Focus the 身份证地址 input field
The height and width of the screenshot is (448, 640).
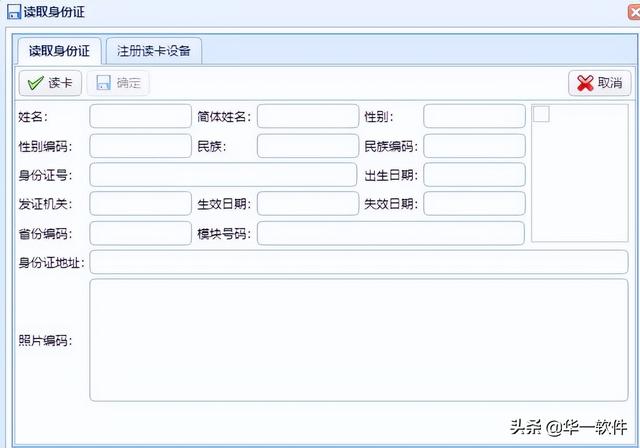tap(359, 262)
